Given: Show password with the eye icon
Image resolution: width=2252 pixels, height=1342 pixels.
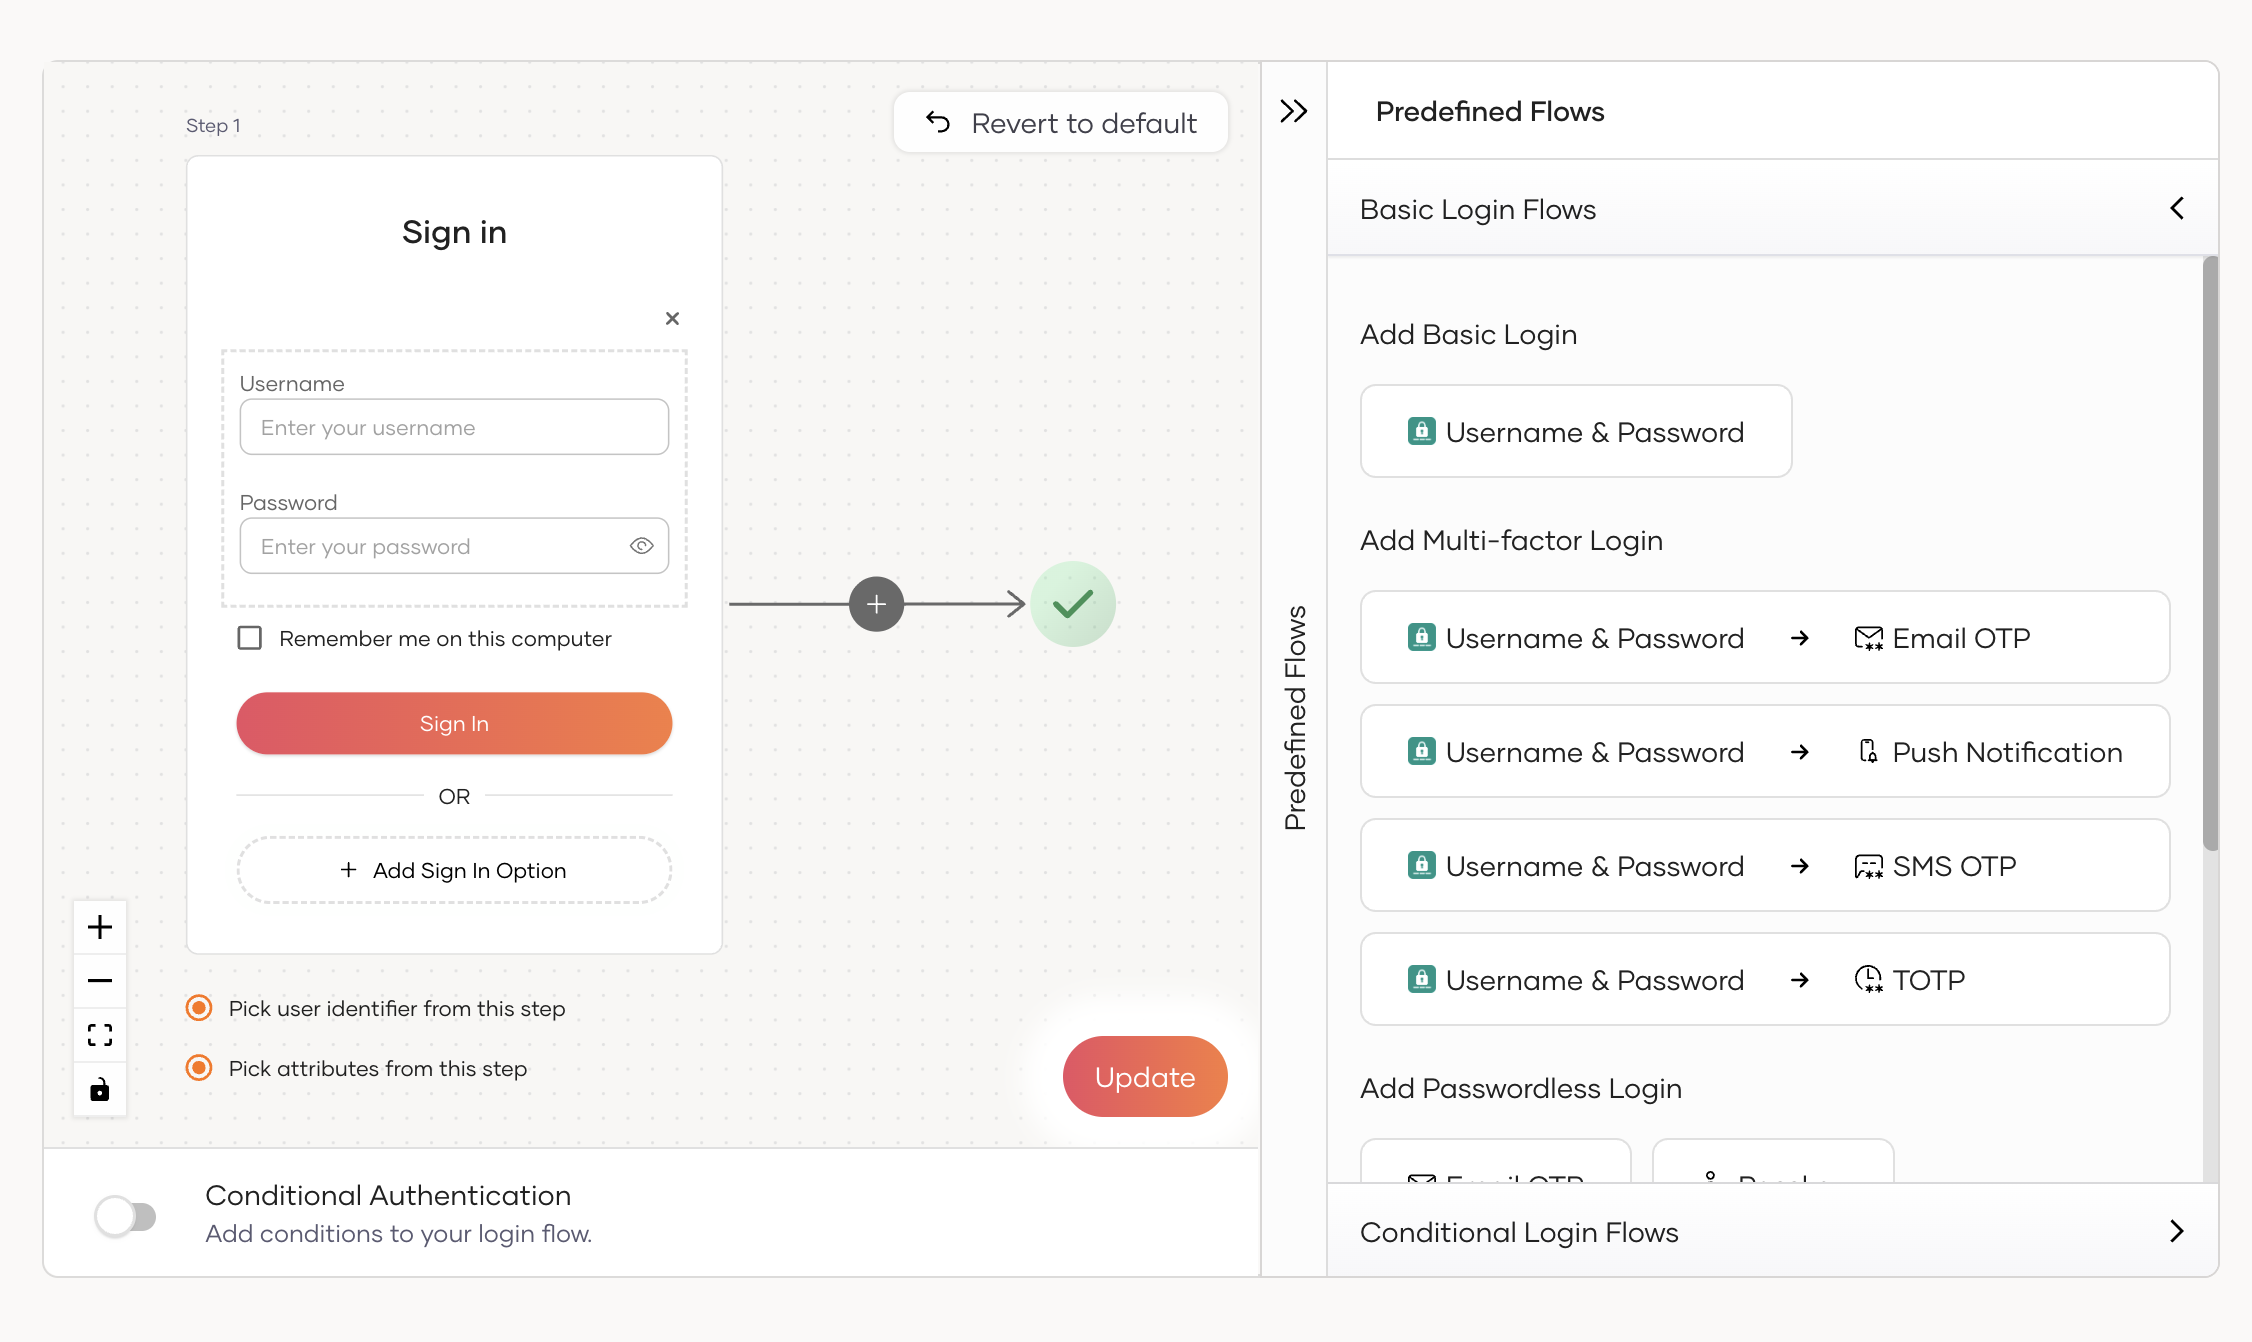Looking at the screenshot, I should point(642,546).
